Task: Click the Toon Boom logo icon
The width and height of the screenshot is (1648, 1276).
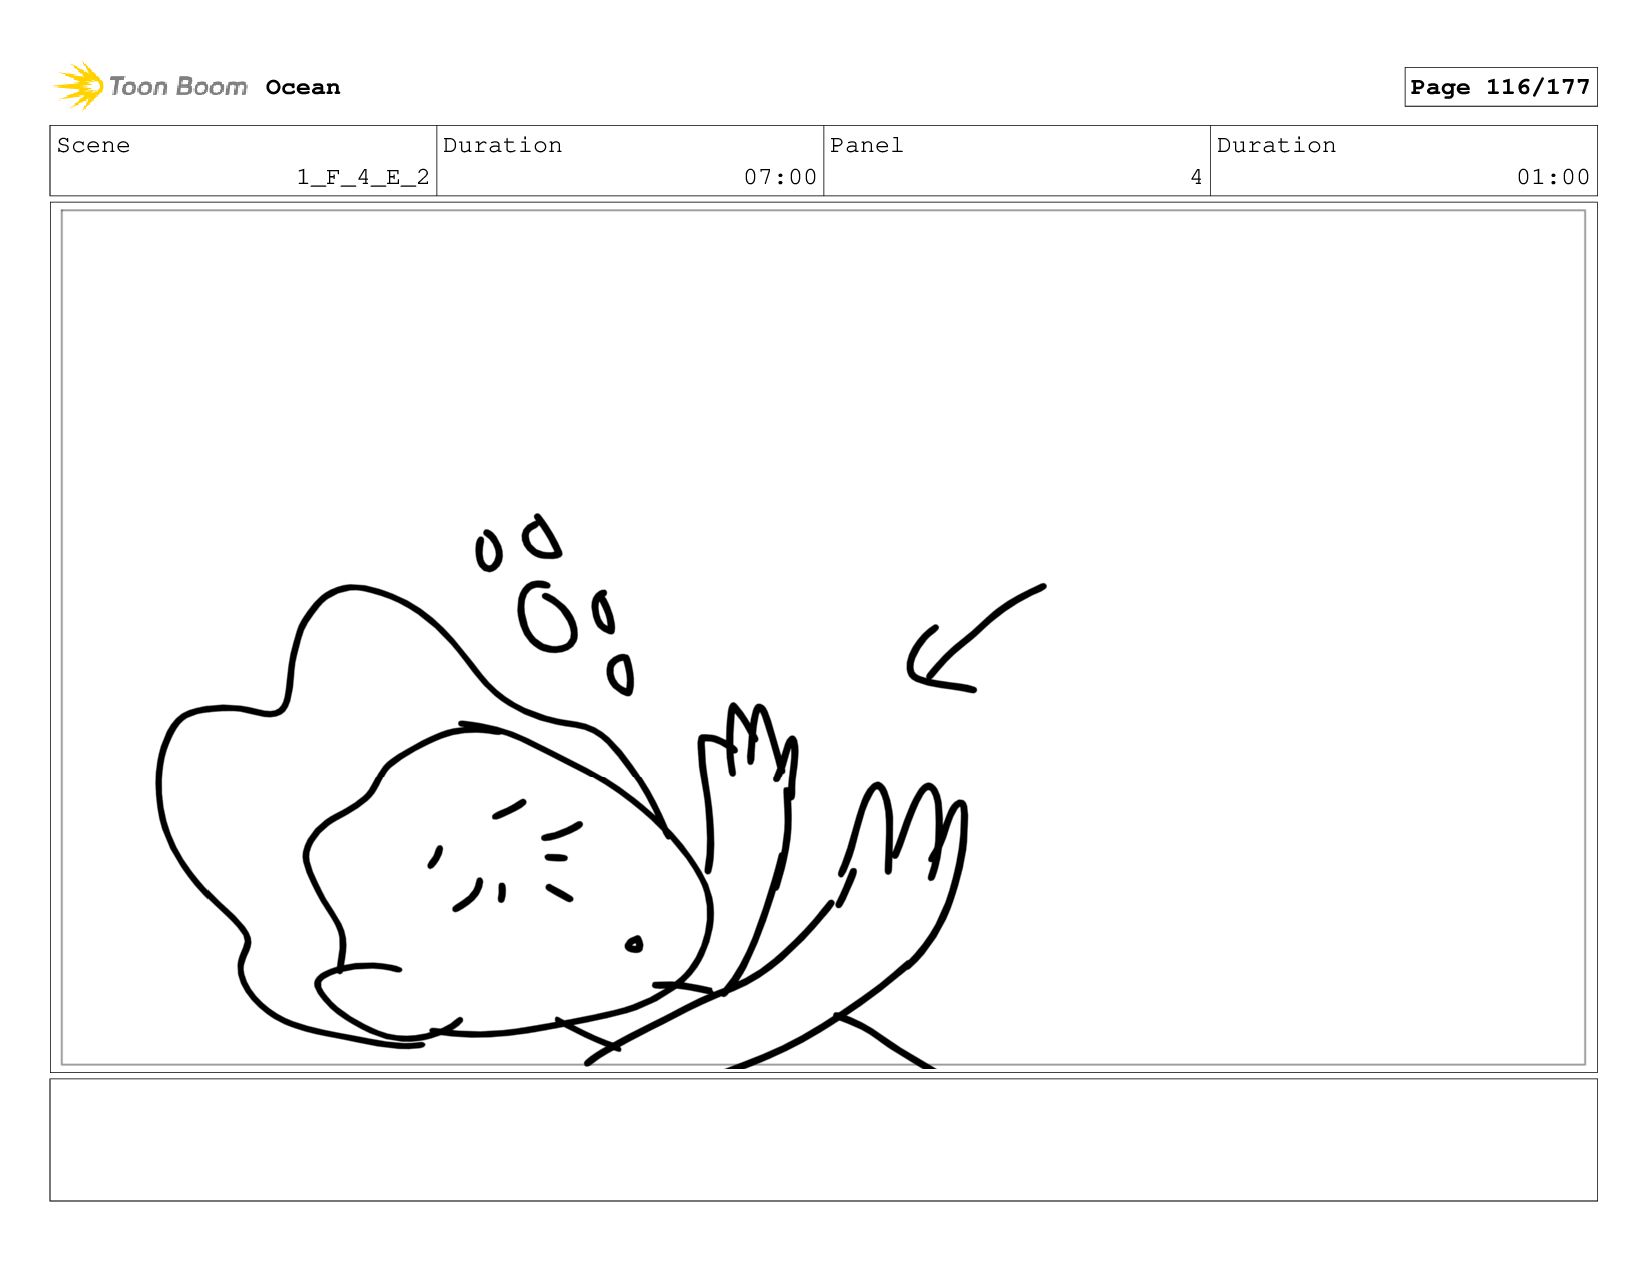Action: click(79, 86)
